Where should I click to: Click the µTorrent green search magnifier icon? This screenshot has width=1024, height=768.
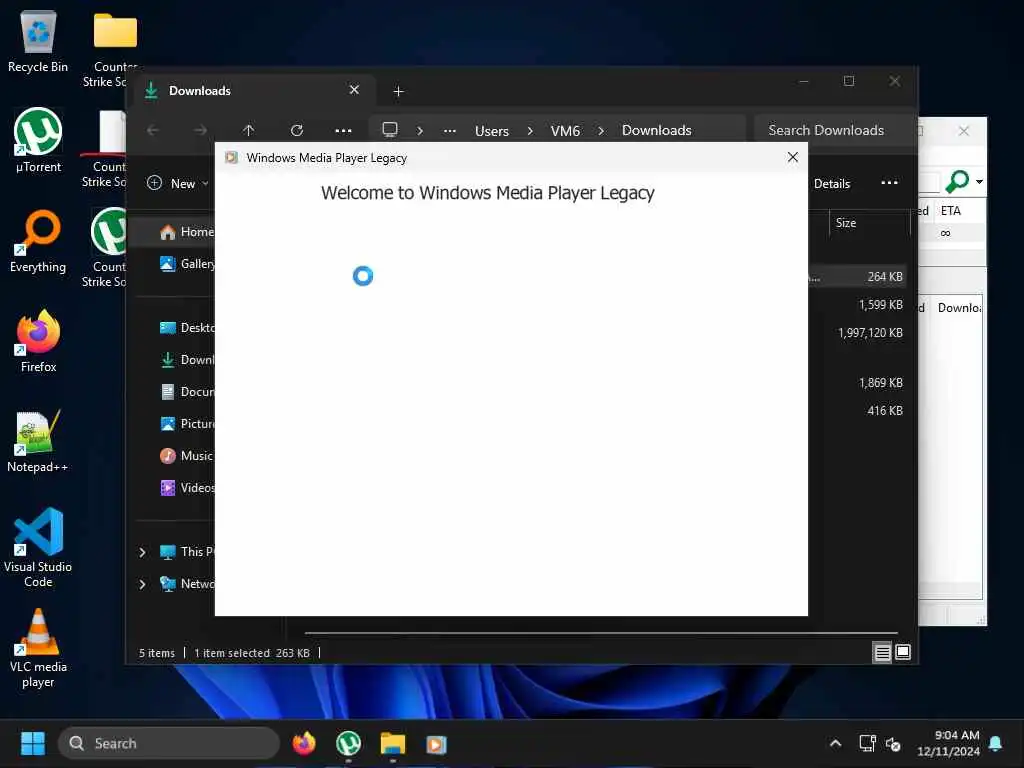click(x=957, y=181)
